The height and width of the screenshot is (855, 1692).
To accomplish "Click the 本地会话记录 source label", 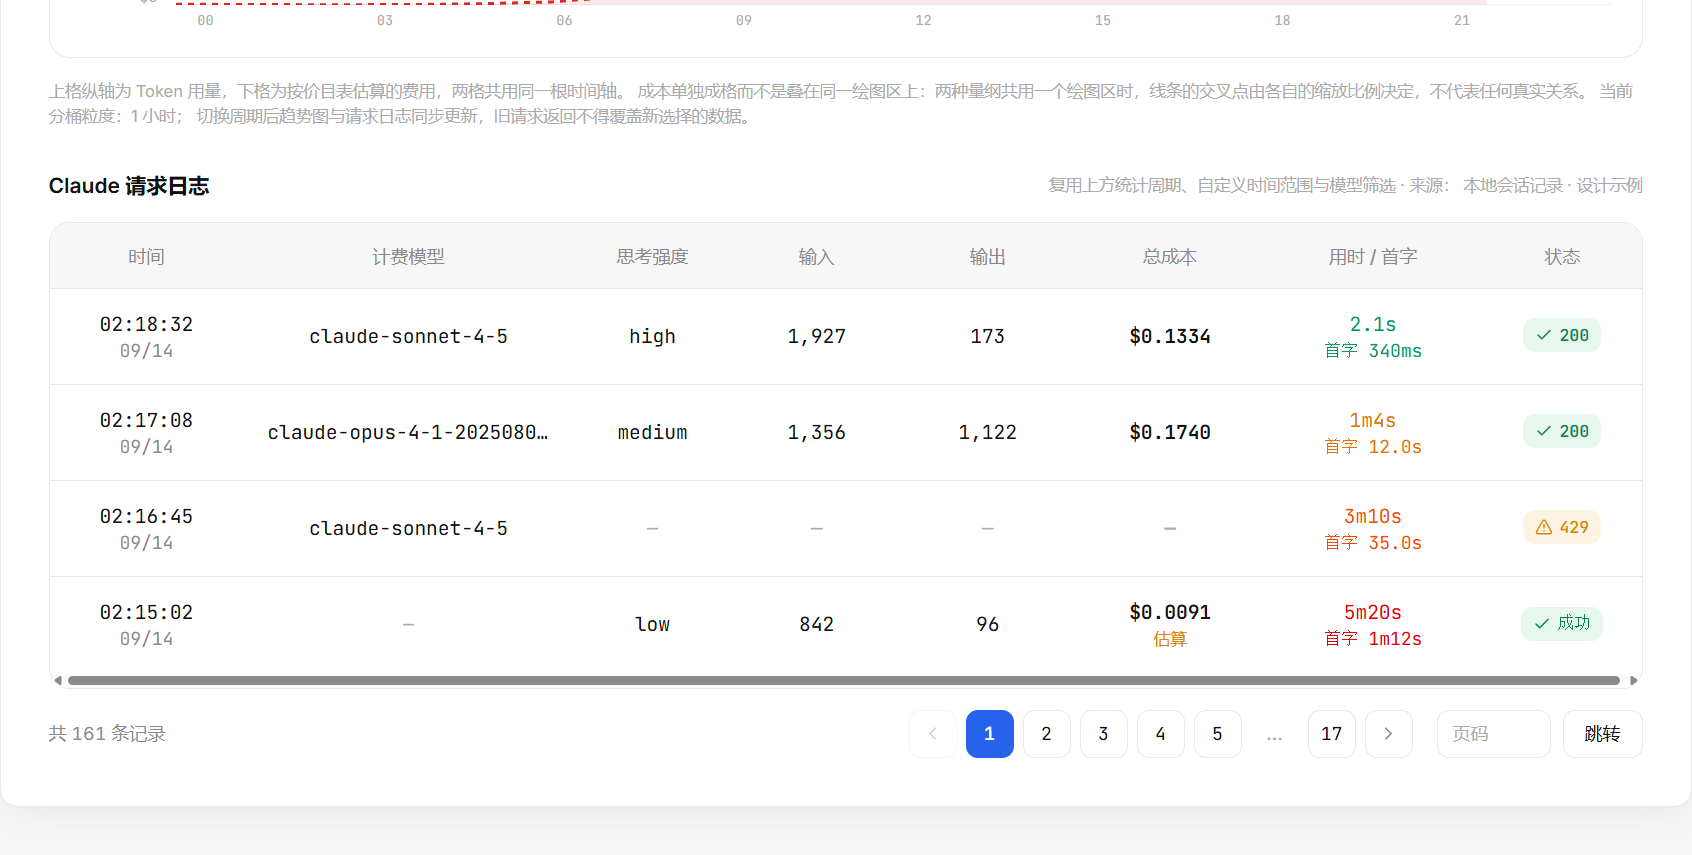I will click(1513, 185).
